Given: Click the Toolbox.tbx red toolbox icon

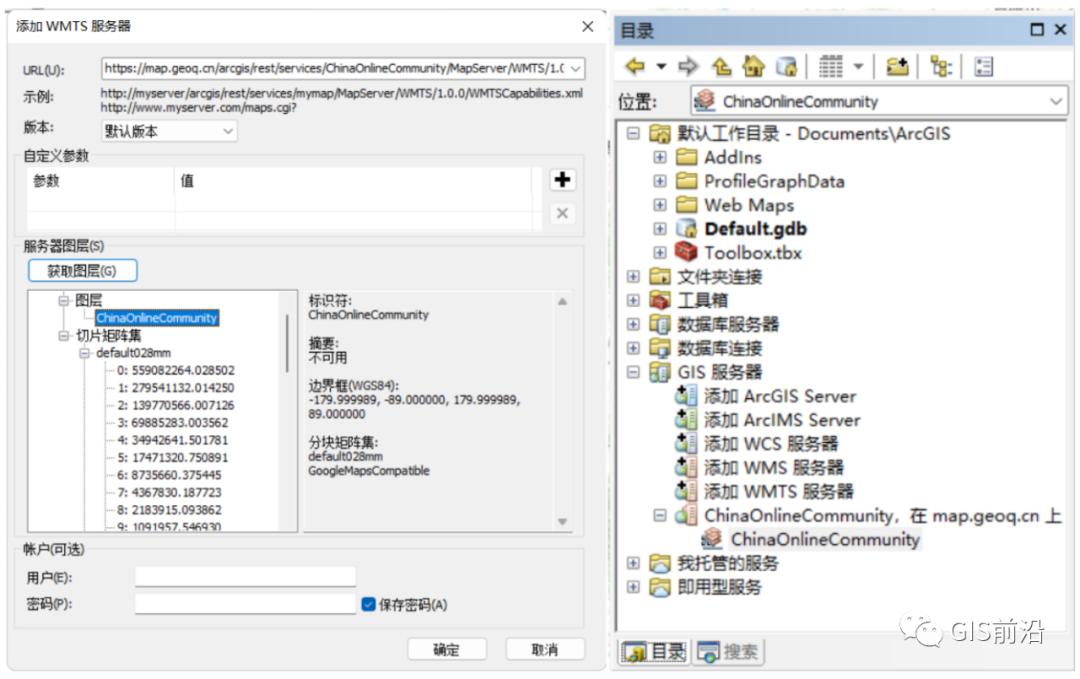Looking at the screenshot, I should point(687,252).
